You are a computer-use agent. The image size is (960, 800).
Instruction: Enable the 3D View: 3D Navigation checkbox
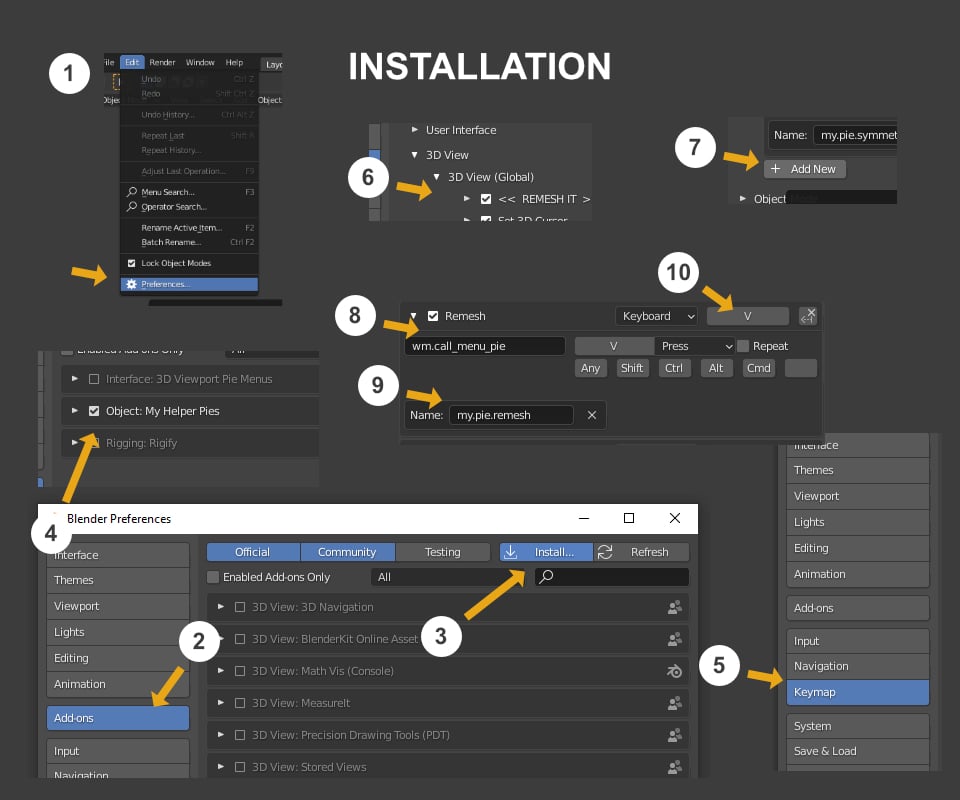click(x=240, y=607)
